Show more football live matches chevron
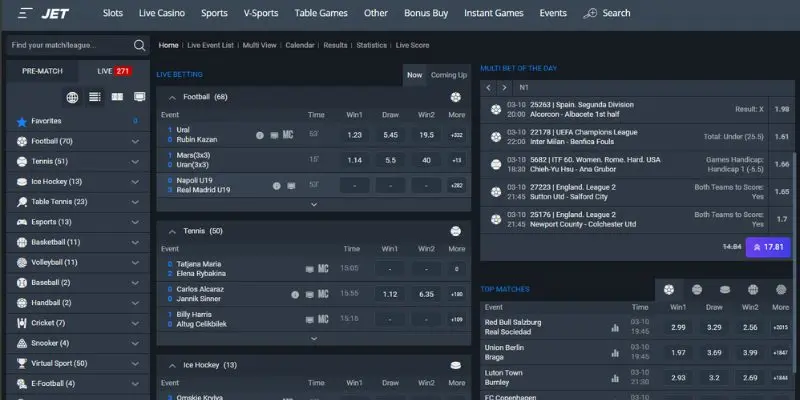Viewport: 800px width, 400px height. 314,204
